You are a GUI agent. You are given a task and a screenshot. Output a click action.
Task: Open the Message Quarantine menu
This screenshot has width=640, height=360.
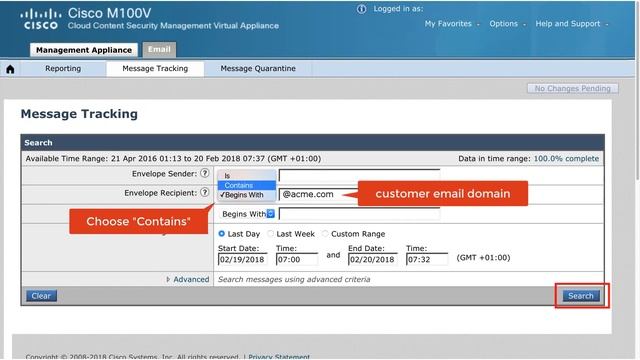(x=258, y=69)
